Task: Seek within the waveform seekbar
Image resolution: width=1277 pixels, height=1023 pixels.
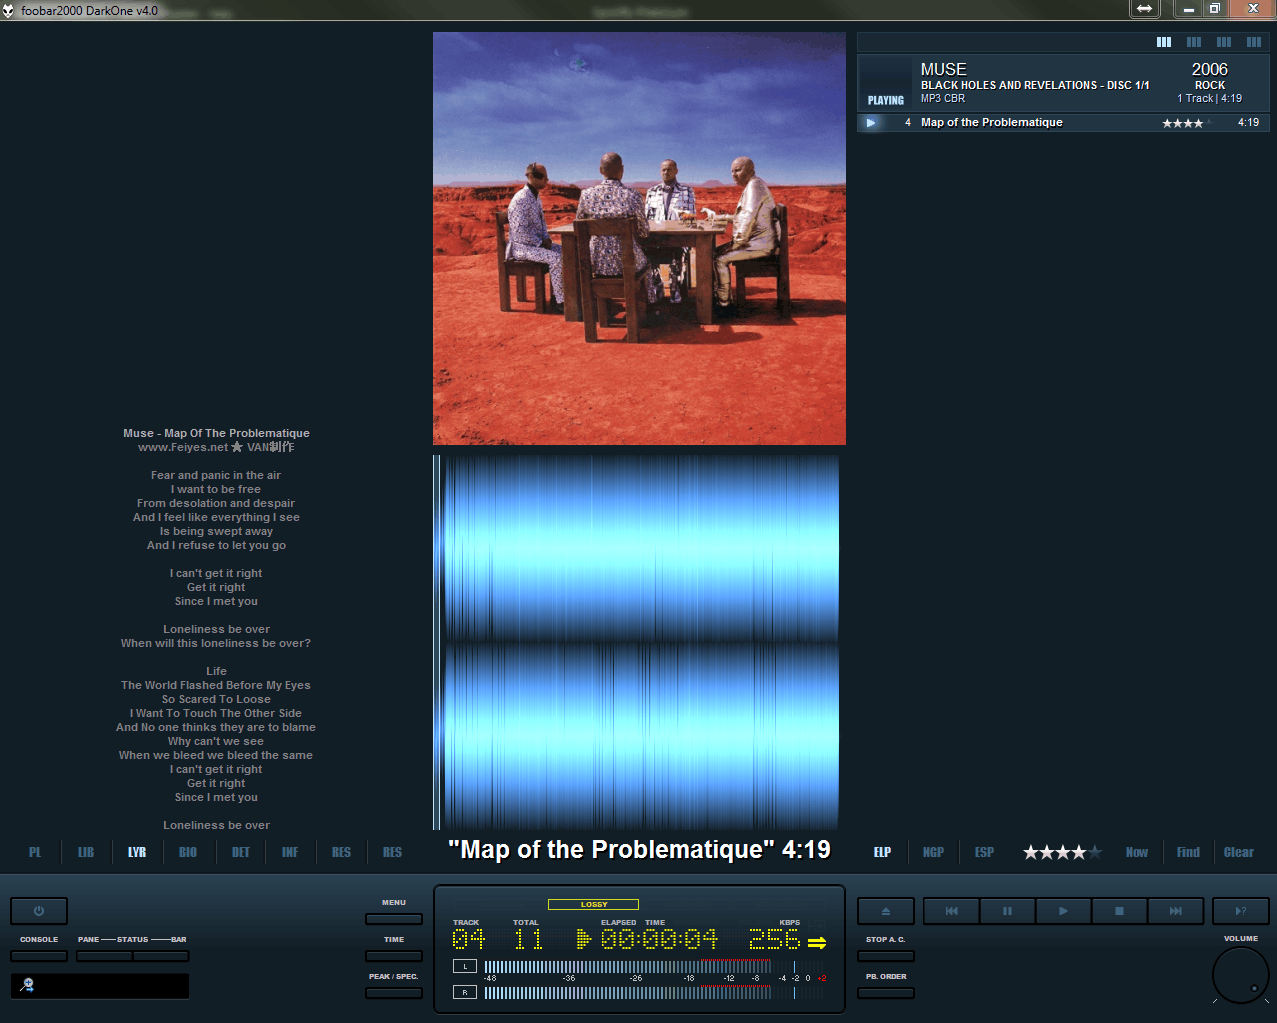Action: (x=637, y=642)
